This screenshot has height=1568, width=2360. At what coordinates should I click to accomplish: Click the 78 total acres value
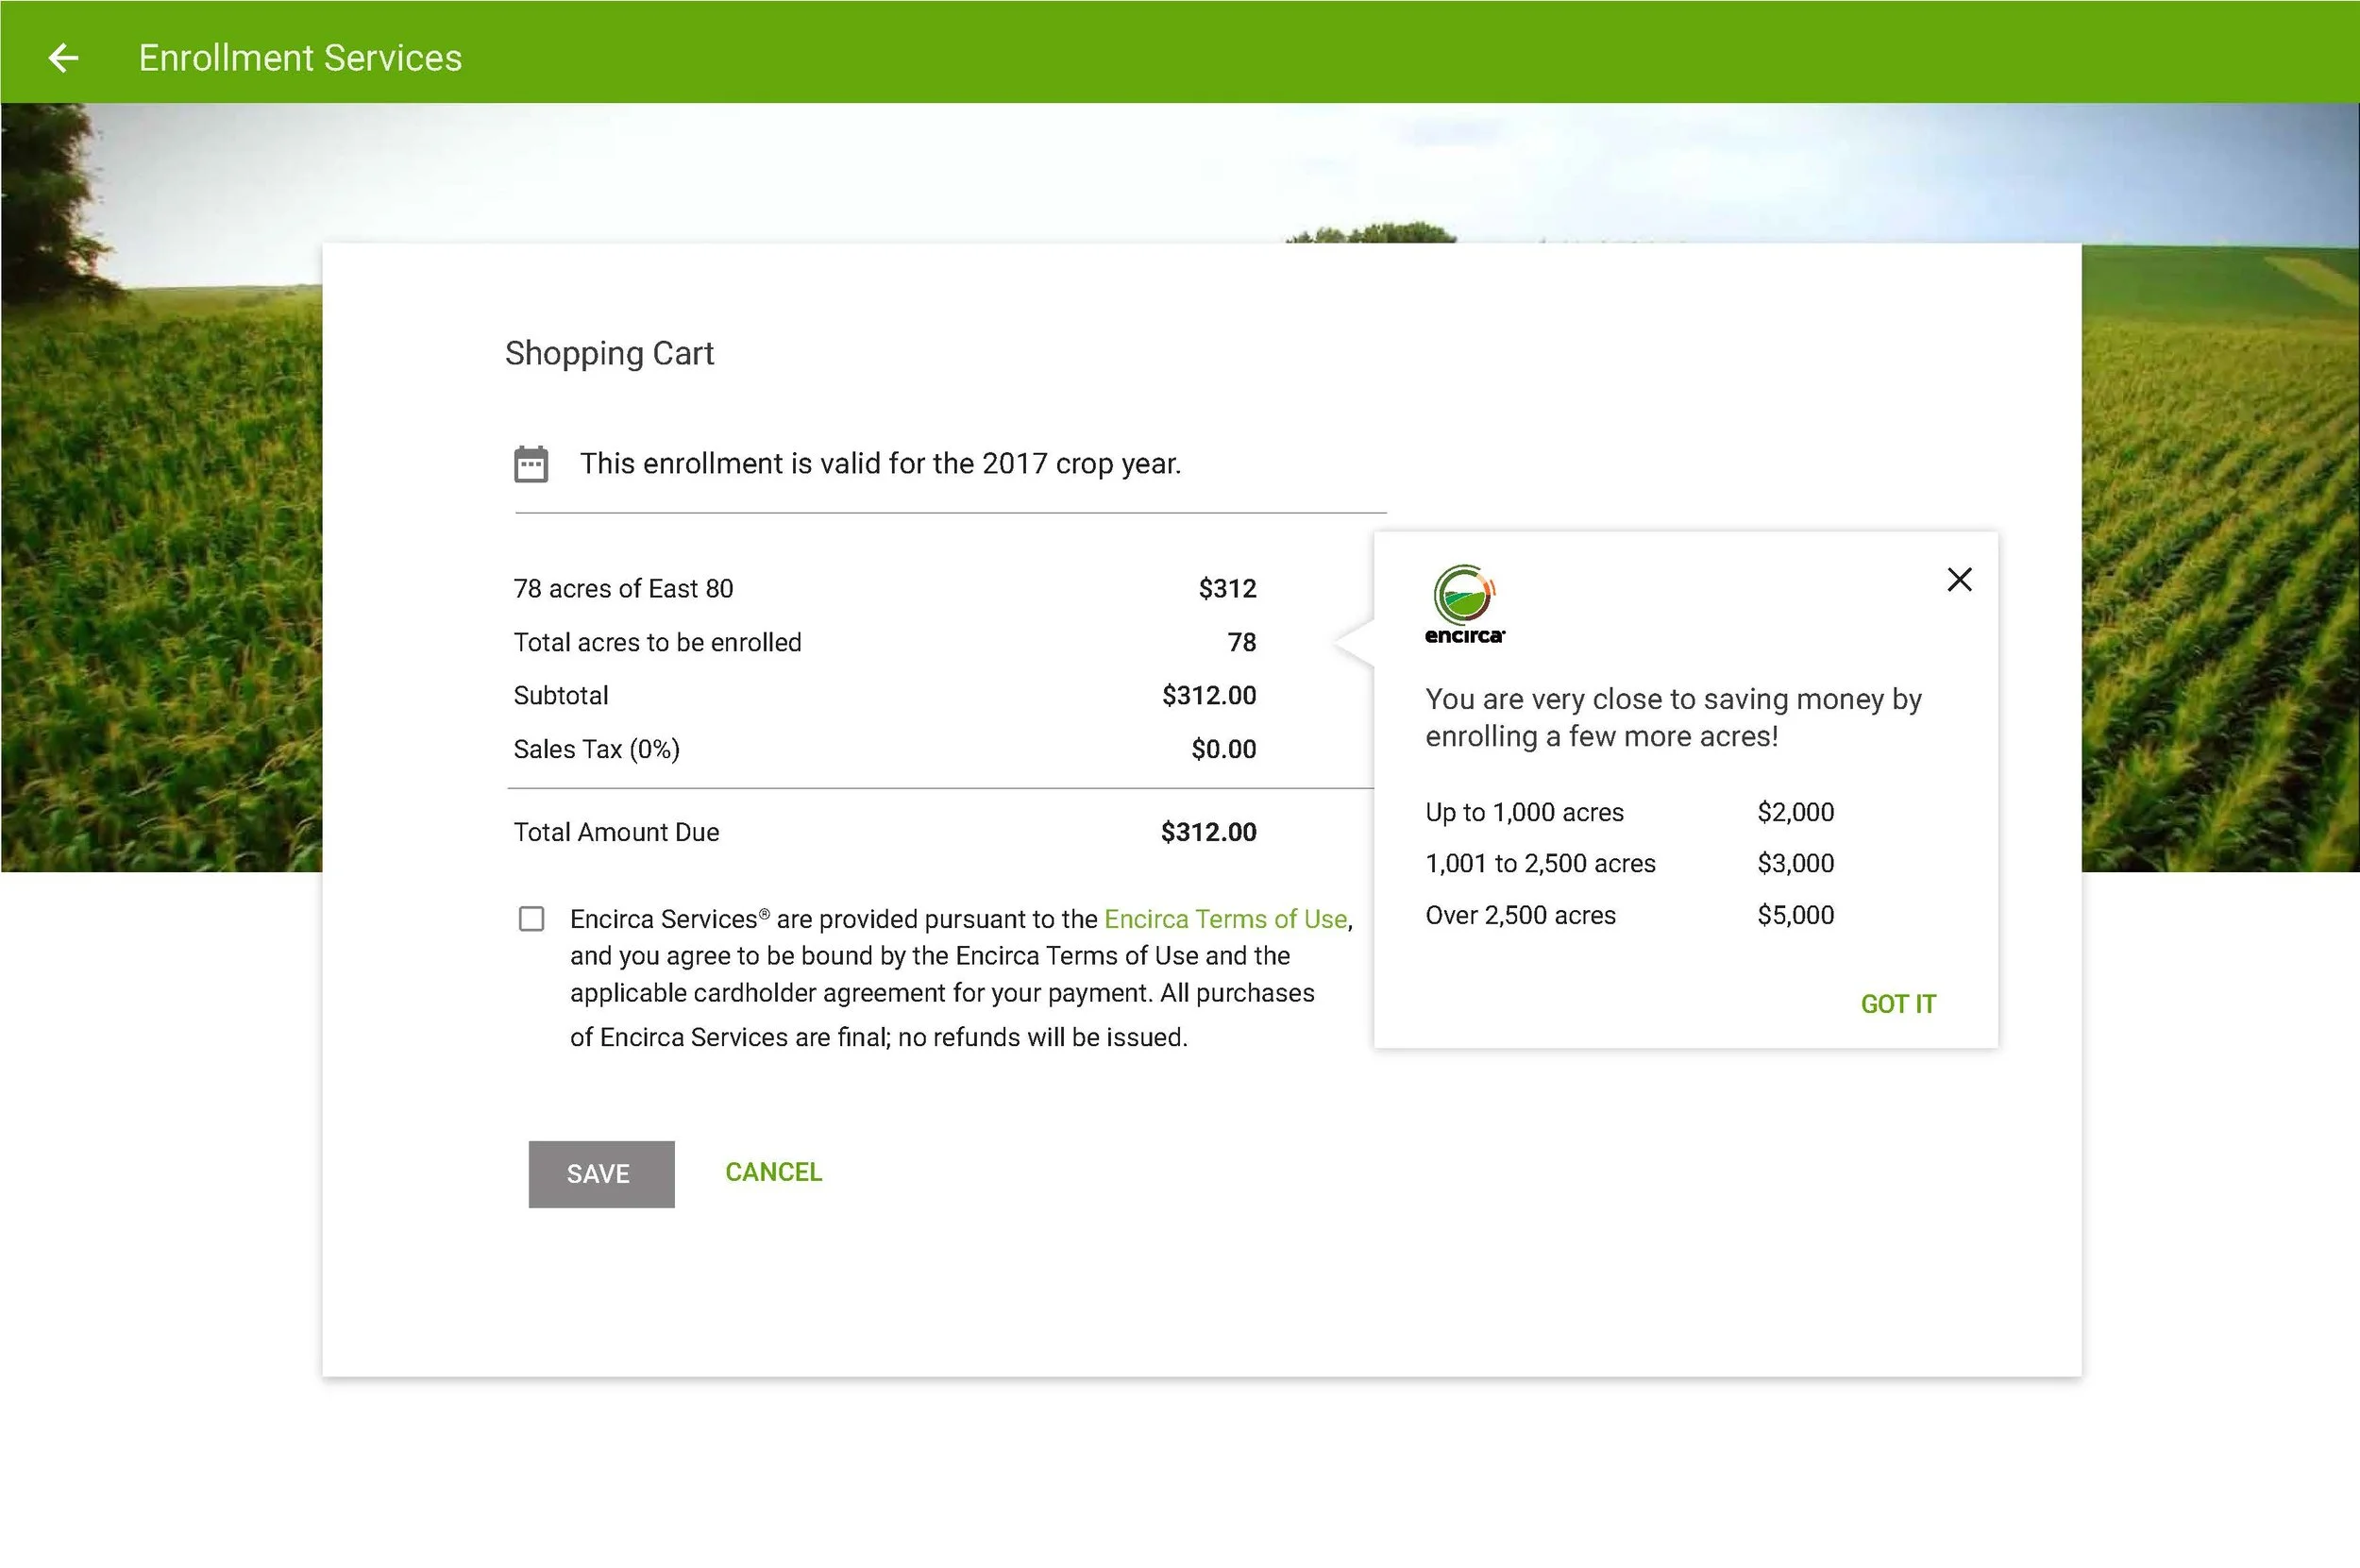pyautogui.click(x=1241, y=642)
